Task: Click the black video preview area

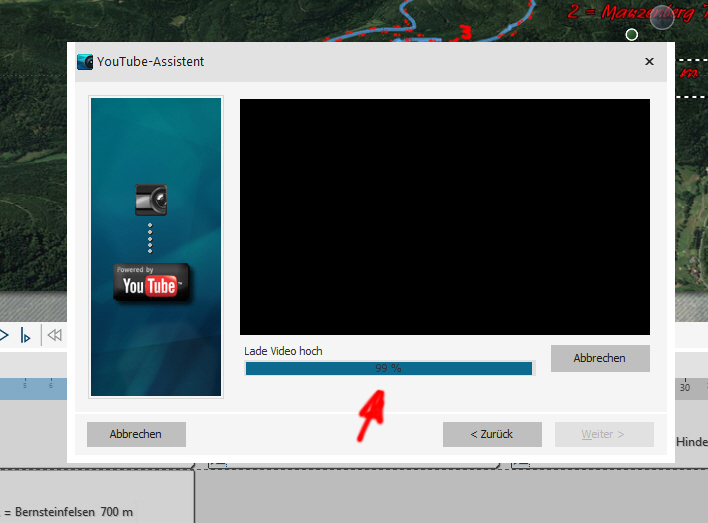Action: (444, 216)
